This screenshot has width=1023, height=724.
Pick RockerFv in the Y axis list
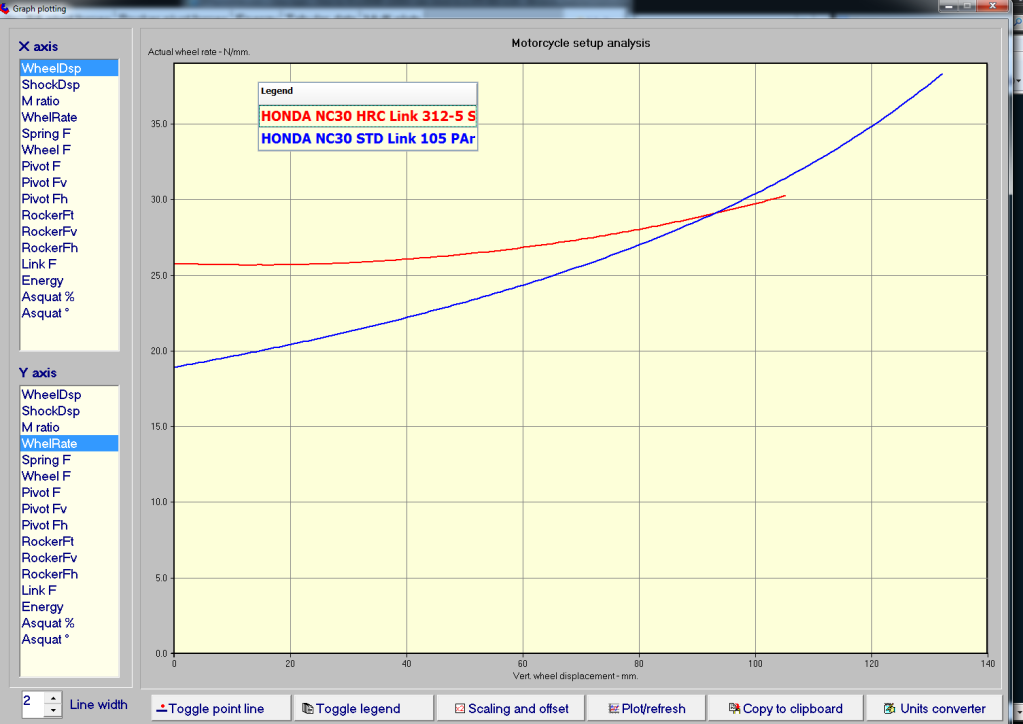coord(69,558)
